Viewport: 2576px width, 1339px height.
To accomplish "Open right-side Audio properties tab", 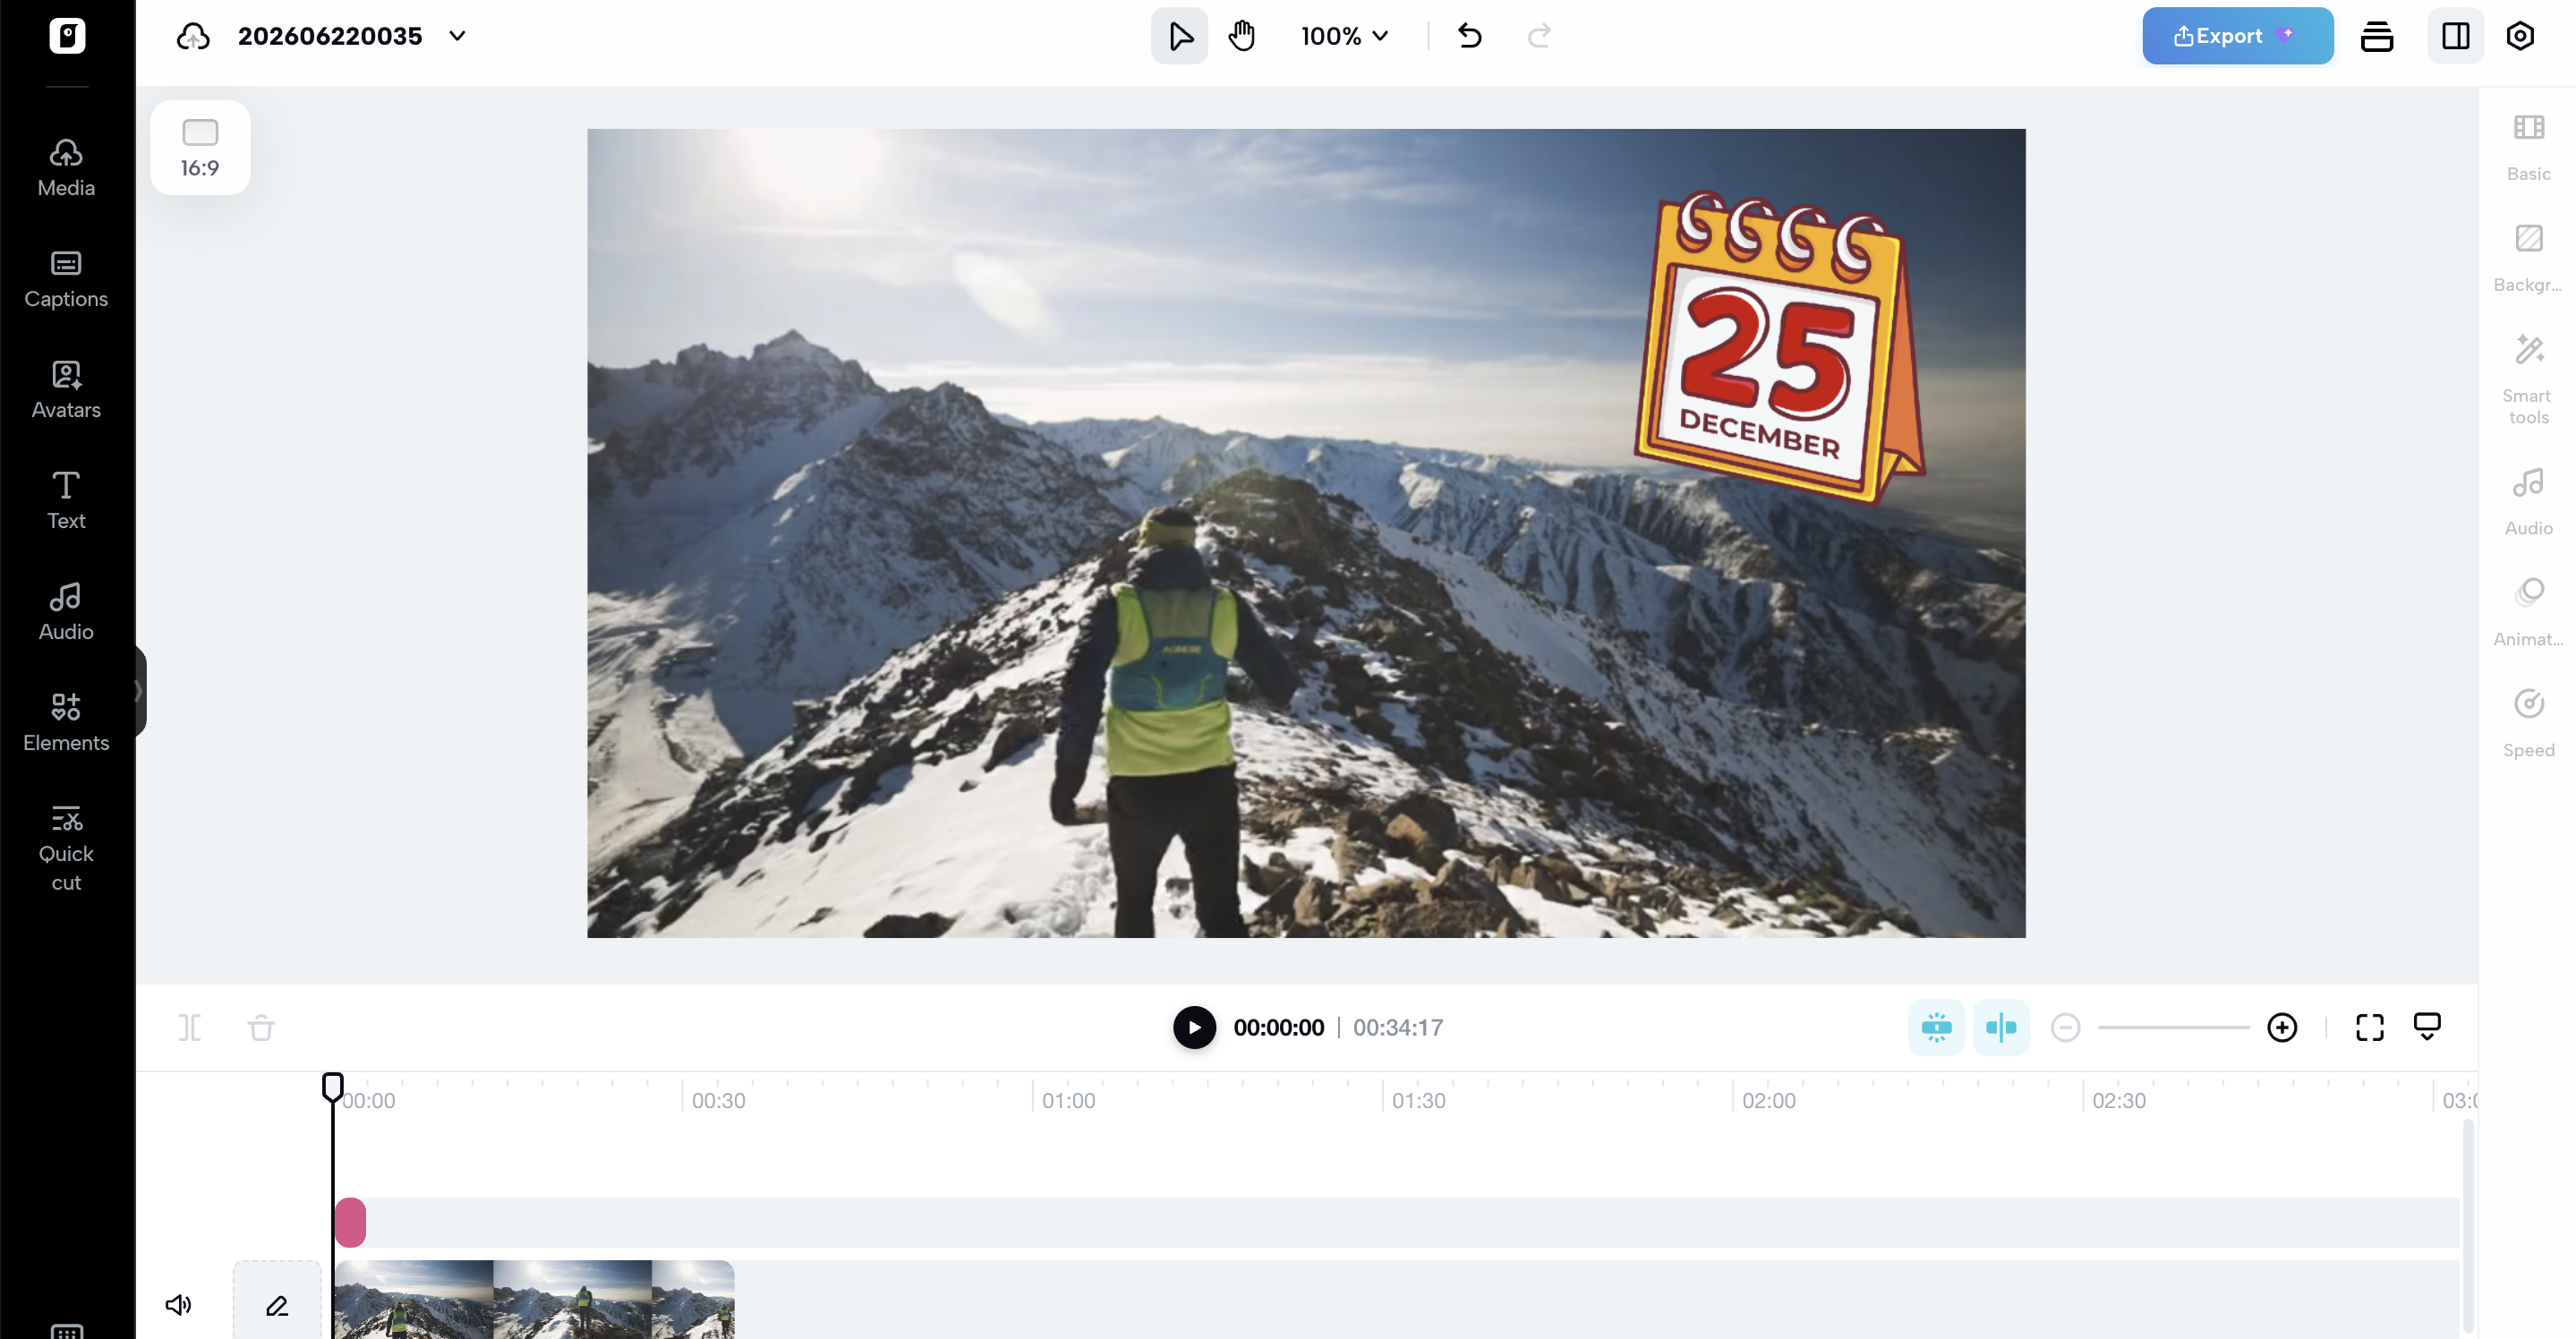I will coord(2528,501).
